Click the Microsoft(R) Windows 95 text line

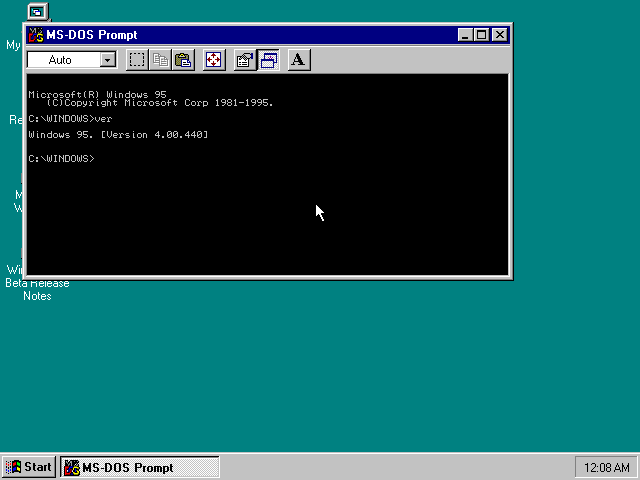pyautogui.click(x=98, y=95)
